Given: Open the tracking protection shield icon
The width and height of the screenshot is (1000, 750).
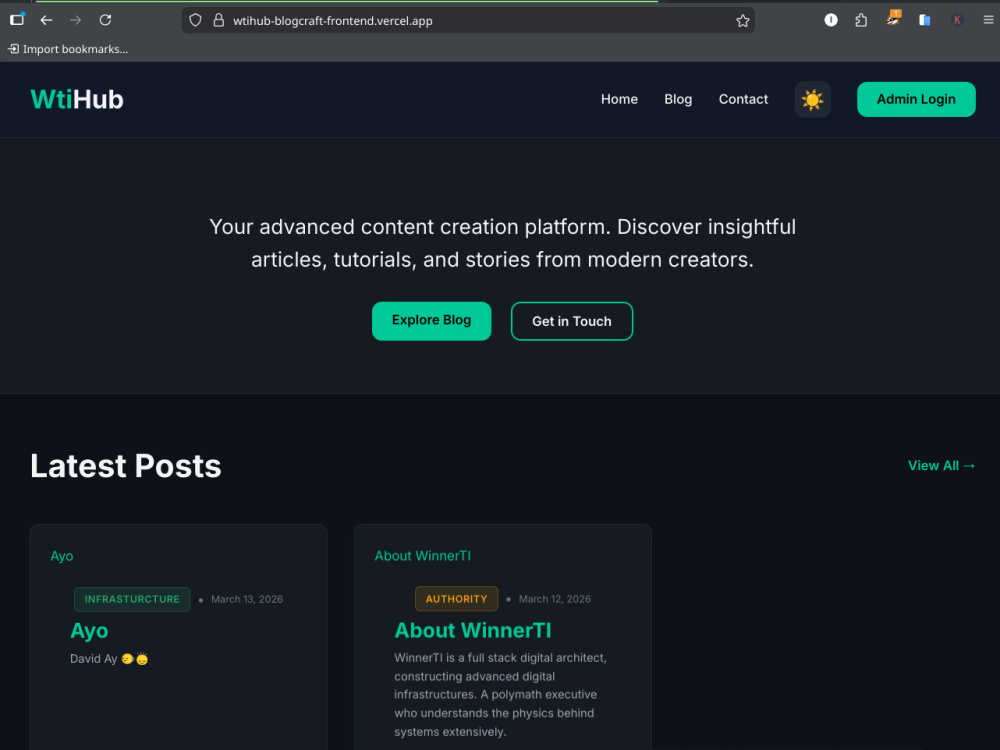Looking at the screenshot, I should [x=196, y=20].
